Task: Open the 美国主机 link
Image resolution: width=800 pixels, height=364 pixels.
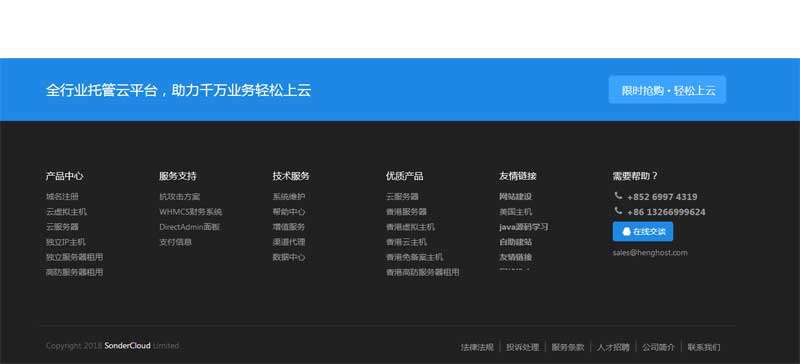Action: (x=515, y=212)
